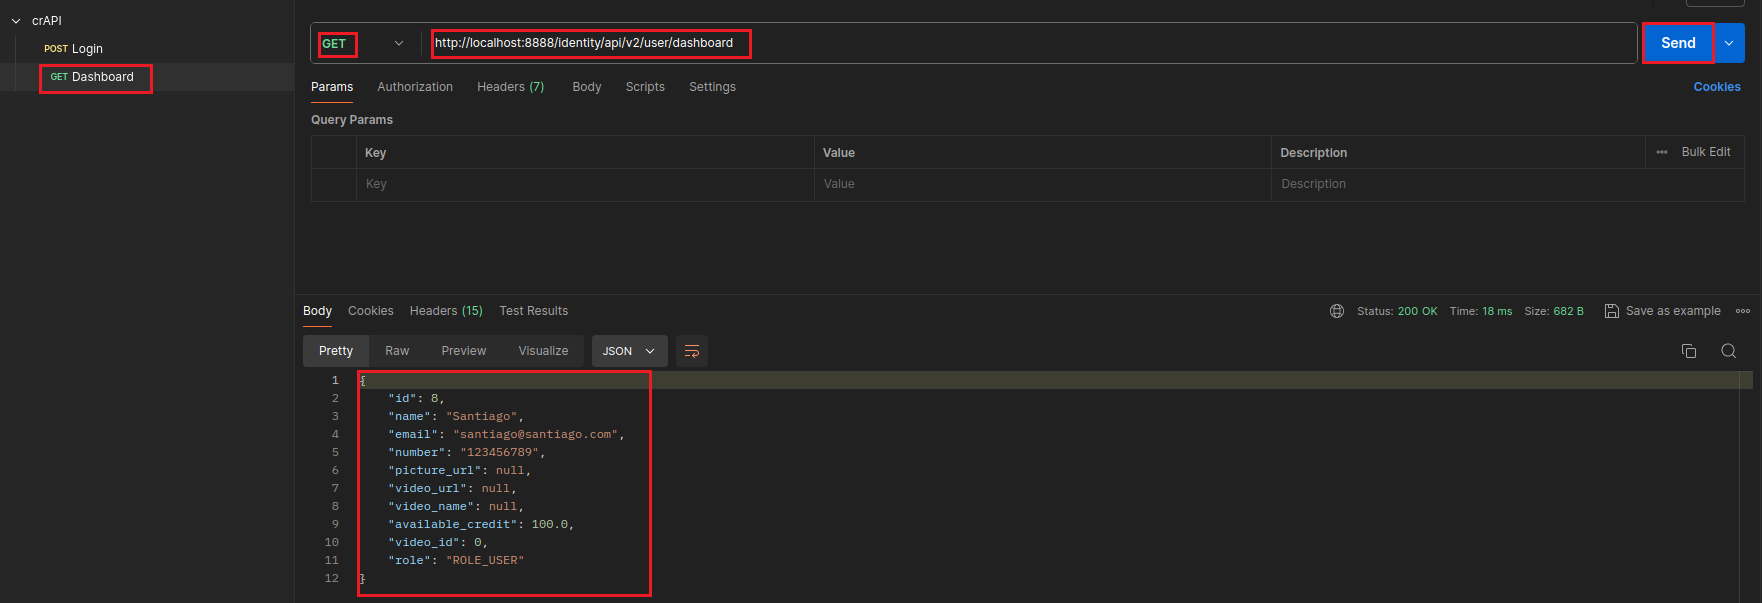
Task: Open the response more options ellipsis
Action: tap(1743, 311)
